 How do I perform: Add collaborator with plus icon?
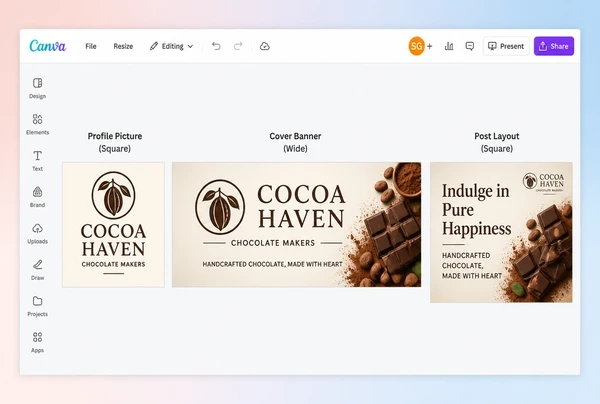point(430,46)
